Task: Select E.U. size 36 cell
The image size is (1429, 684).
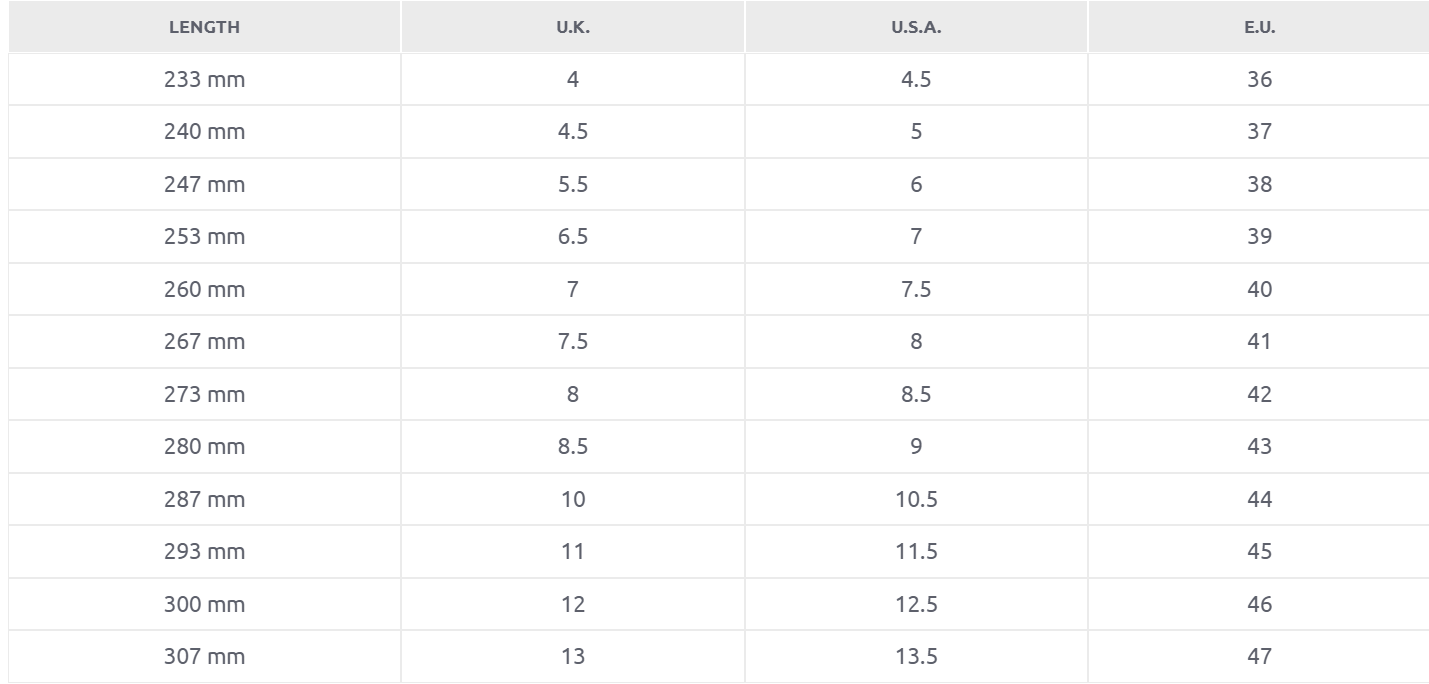Action: pos(1260,80)
